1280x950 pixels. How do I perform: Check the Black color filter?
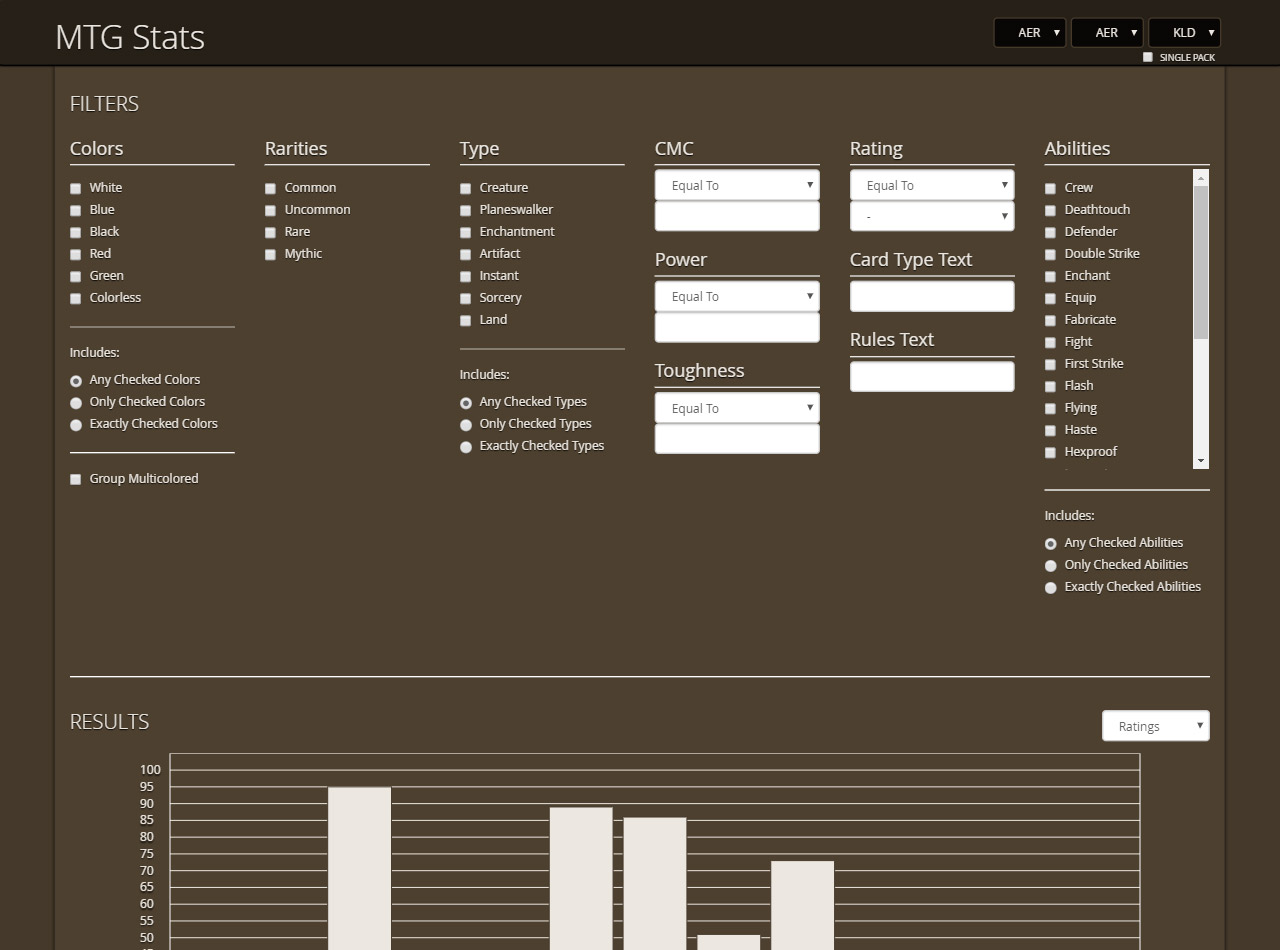76,232
